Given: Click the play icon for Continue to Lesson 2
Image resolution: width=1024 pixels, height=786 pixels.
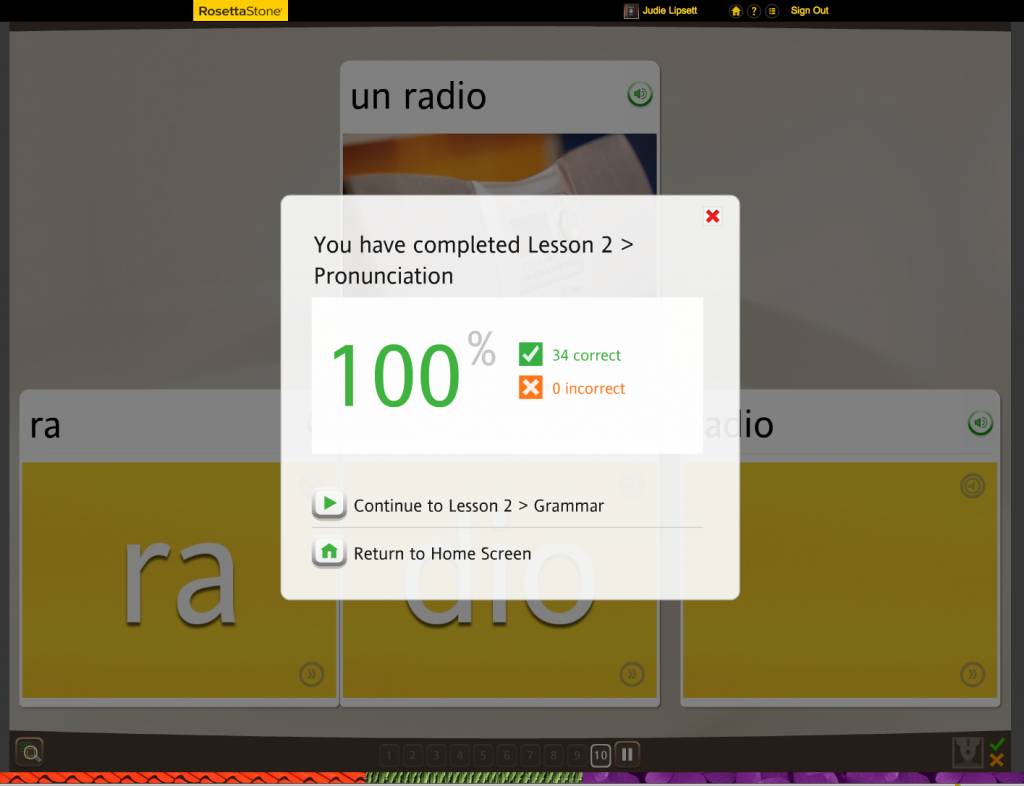Looking at the screenshot, I should (x=329, y=504).
